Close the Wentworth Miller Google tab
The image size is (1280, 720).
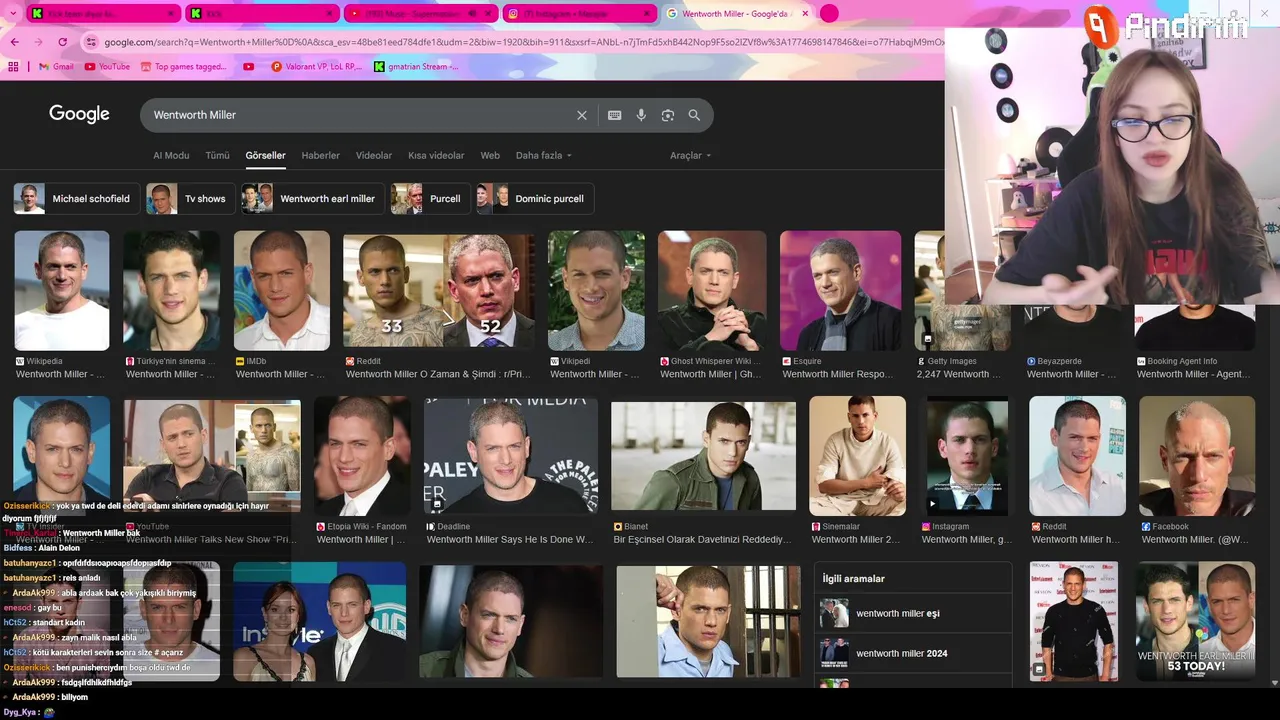[805, 14]
